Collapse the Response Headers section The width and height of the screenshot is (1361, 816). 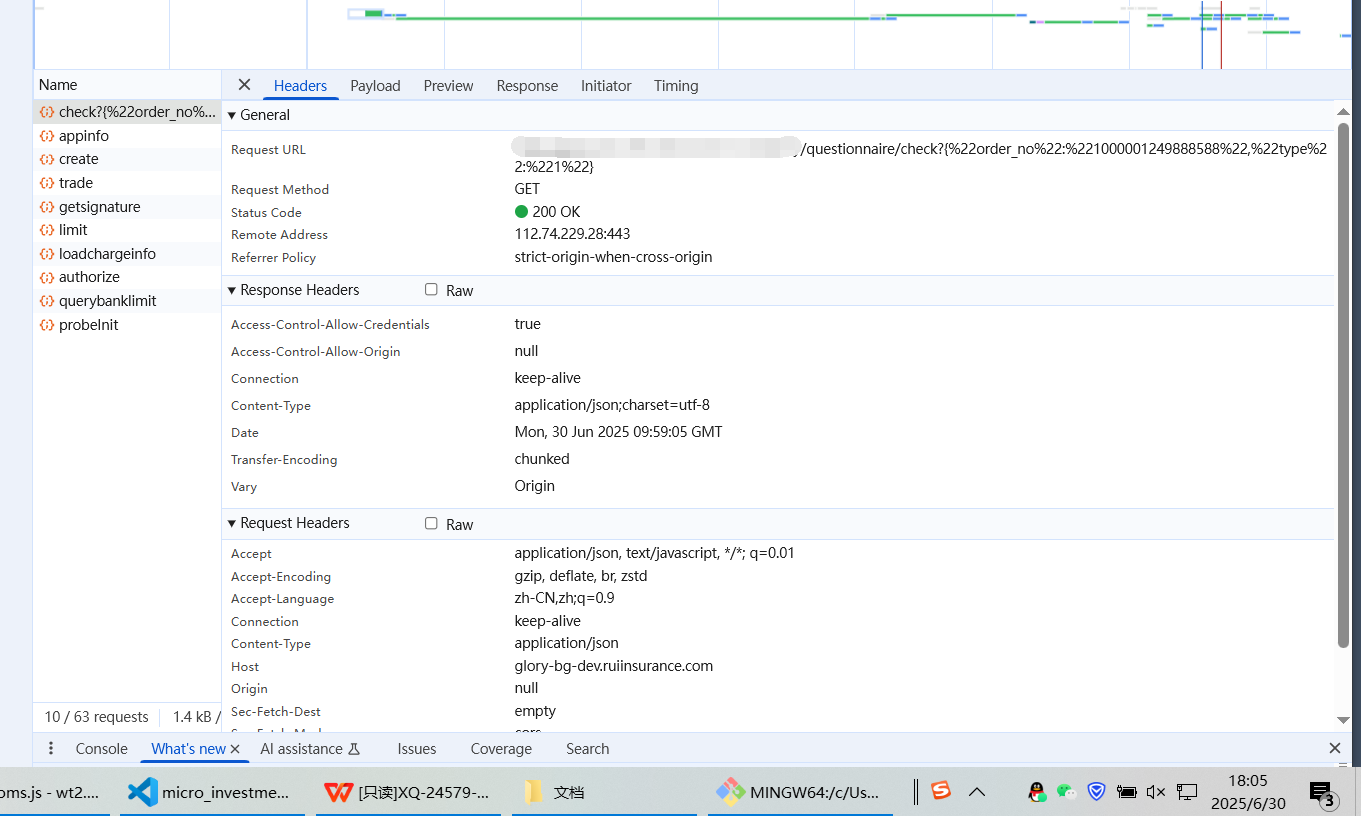[x=232, y=290]
